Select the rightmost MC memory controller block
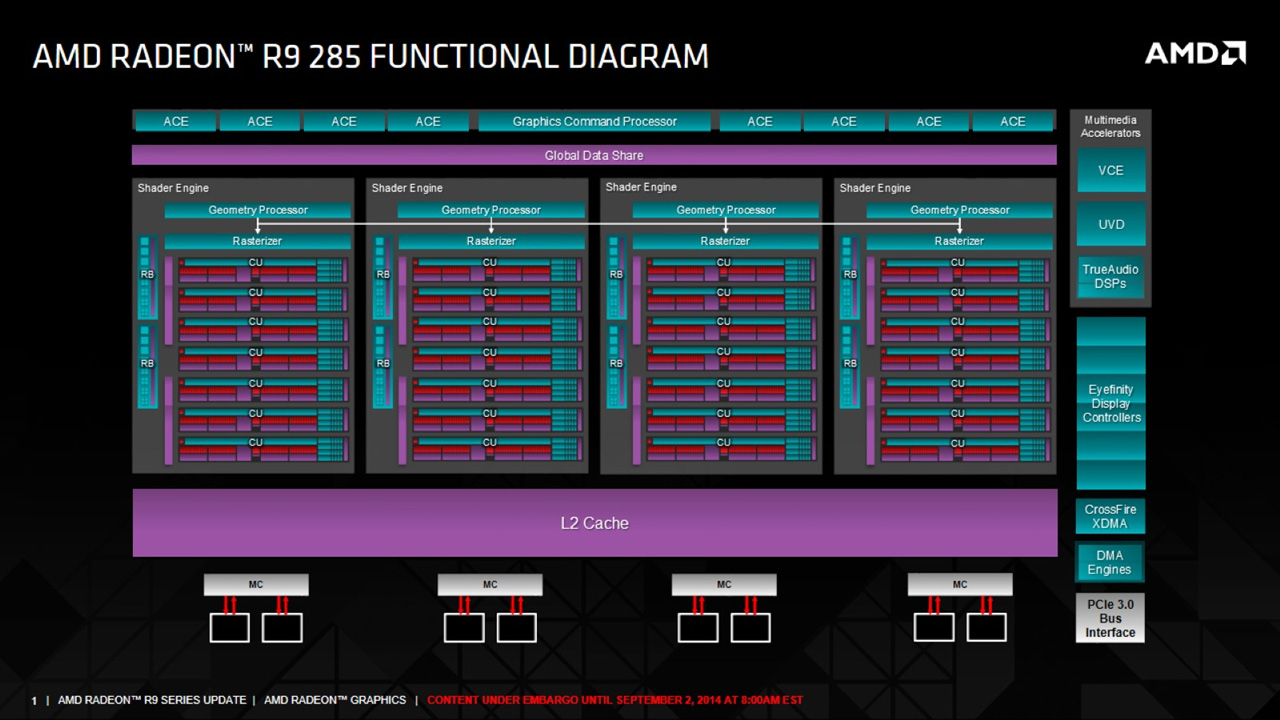This screenshot has width=1280, height=720. click(960, 585)
